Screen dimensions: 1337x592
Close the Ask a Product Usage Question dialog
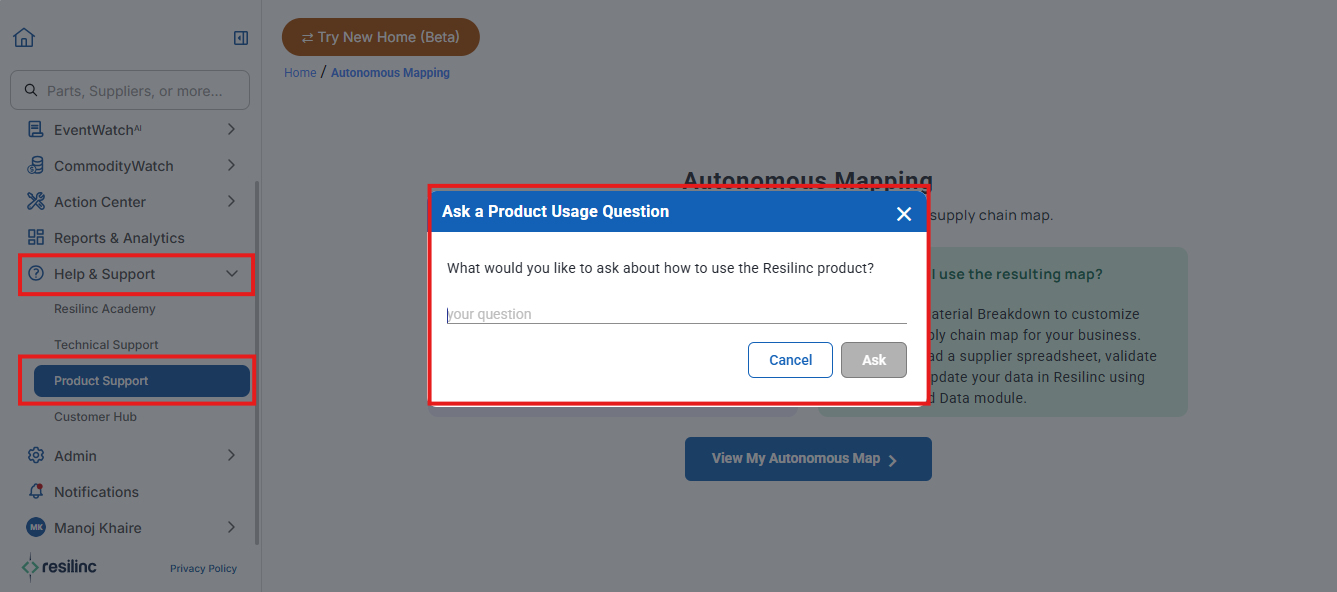click(904, 214)
